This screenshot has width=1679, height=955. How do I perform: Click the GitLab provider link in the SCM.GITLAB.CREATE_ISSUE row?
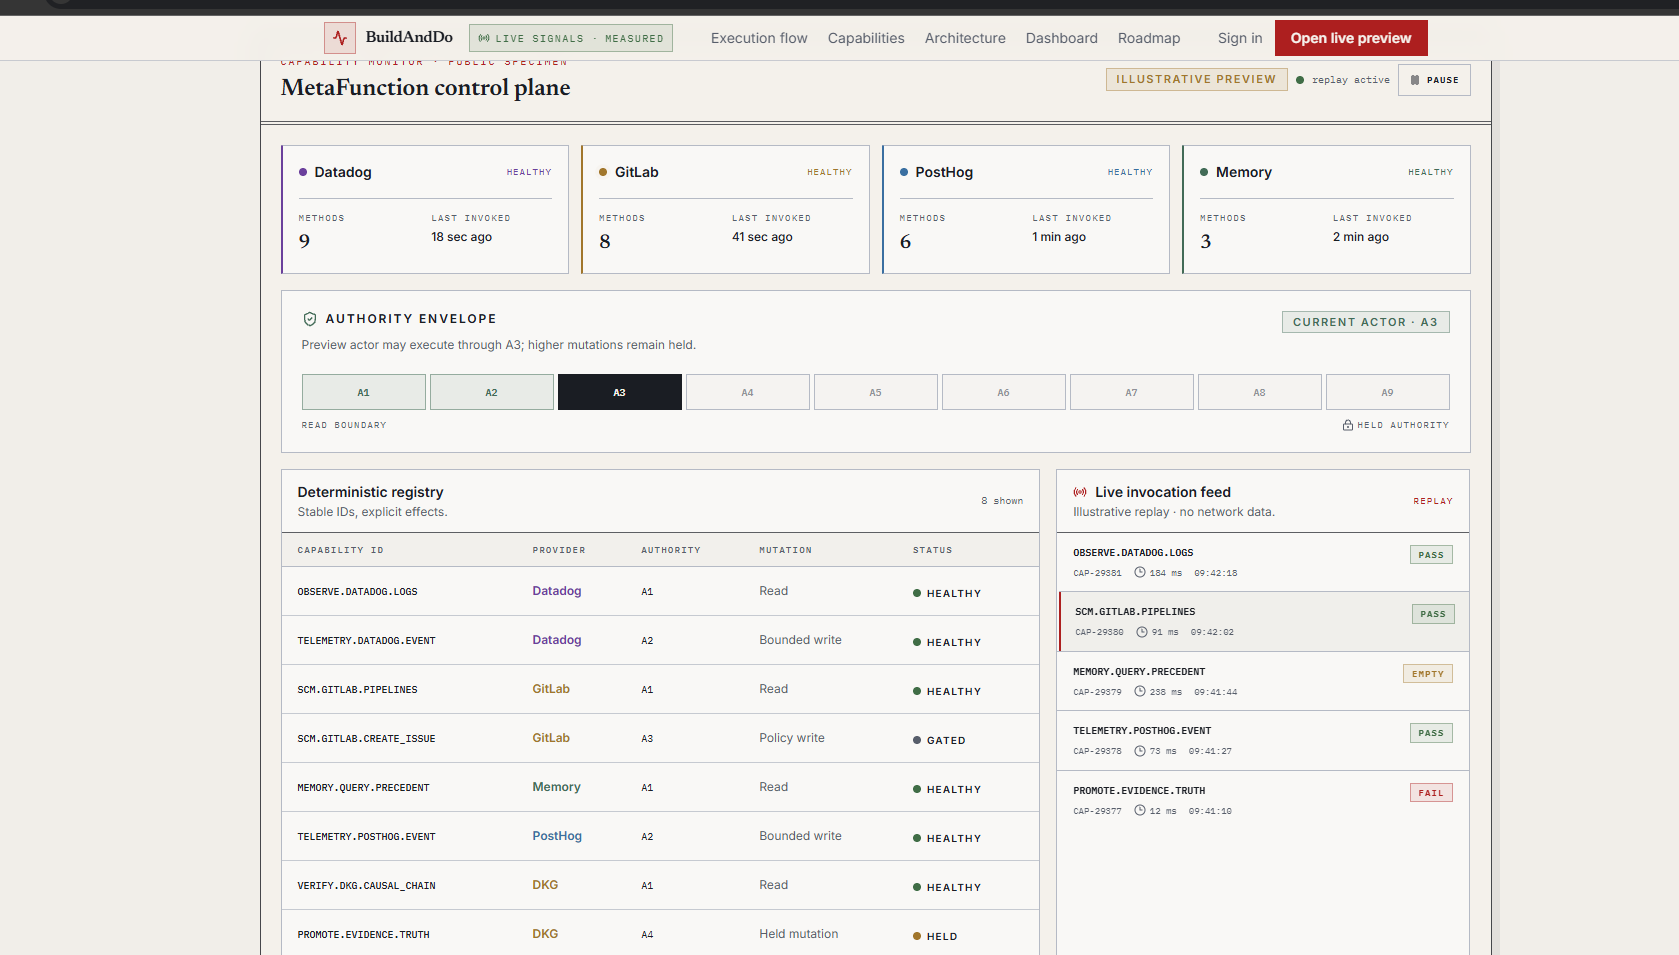pos(551,738)
